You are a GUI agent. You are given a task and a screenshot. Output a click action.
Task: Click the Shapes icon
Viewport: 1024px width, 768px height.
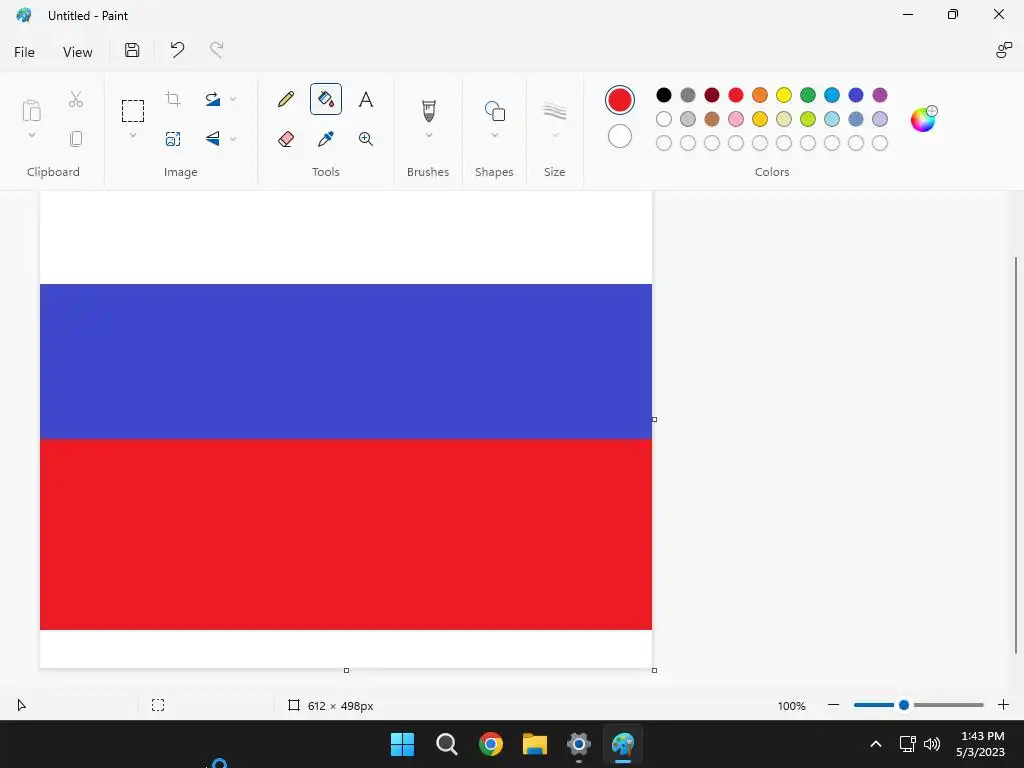[494, 111]
